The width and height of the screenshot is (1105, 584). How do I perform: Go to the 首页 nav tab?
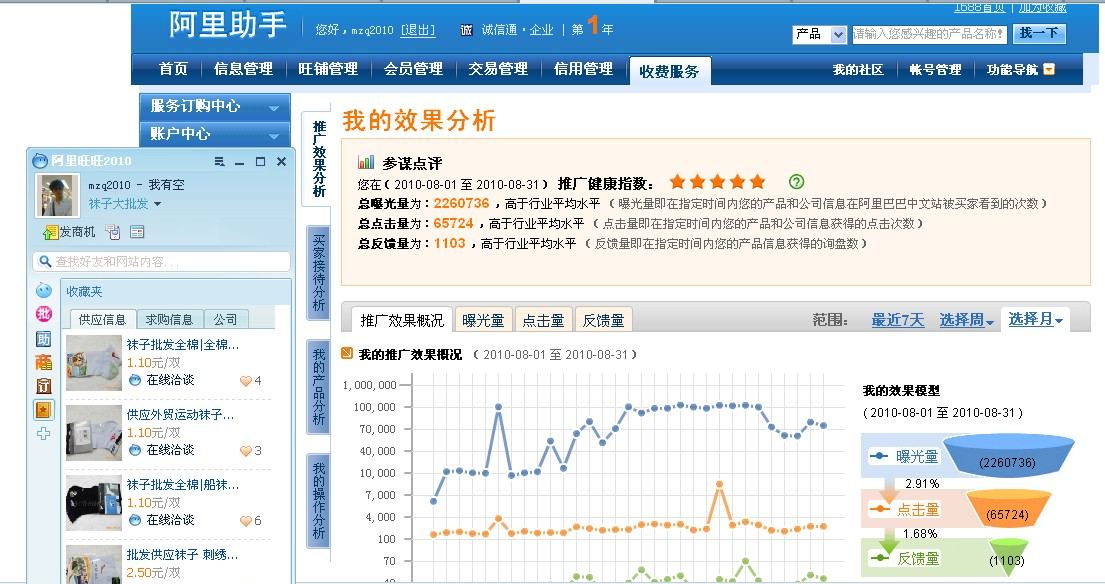click(x=173, y=68)
